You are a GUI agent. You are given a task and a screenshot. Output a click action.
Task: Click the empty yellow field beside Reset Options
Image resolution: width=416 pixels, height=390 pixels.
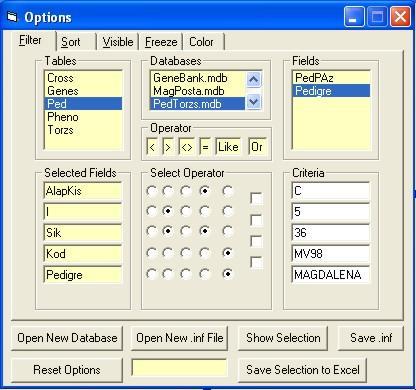click(x=180, y=368)
